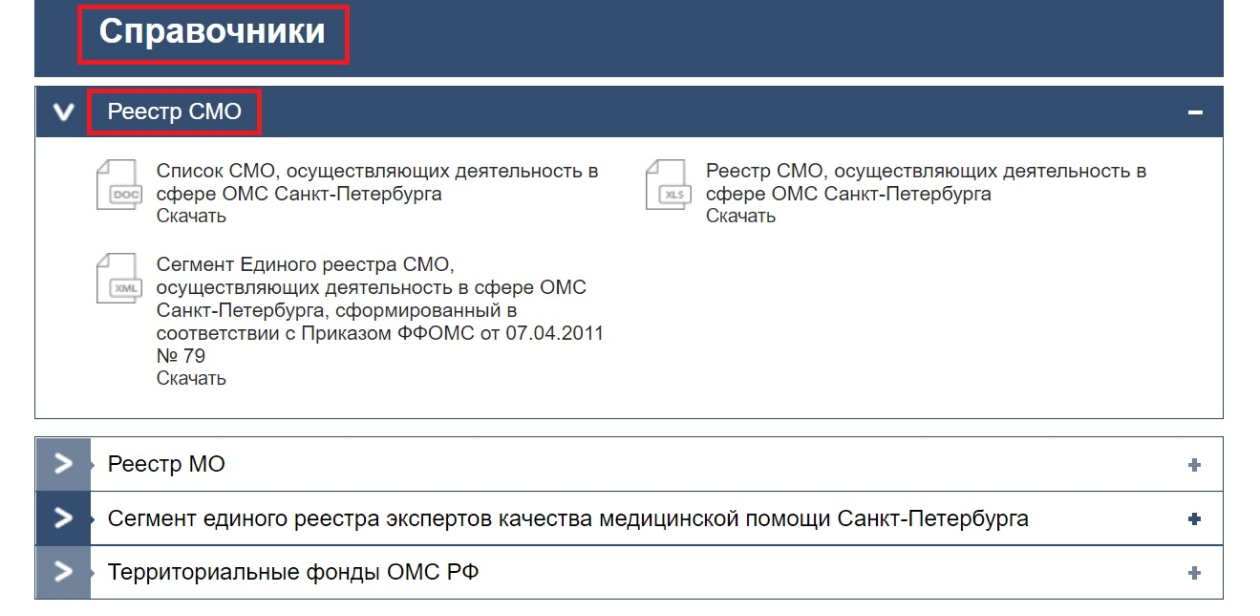Open the XML file icon for Сегмент Единого реестра

119,279
